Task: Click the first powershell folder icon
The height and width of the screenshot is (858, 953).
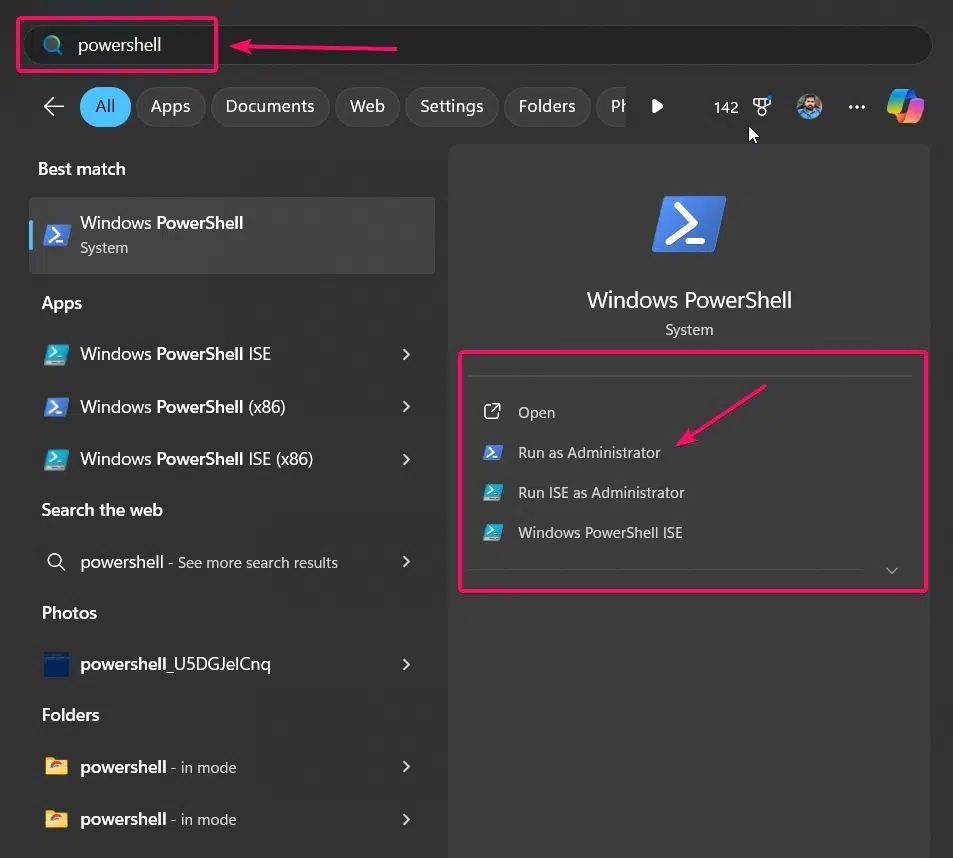Action: click(x=57, y=767)
